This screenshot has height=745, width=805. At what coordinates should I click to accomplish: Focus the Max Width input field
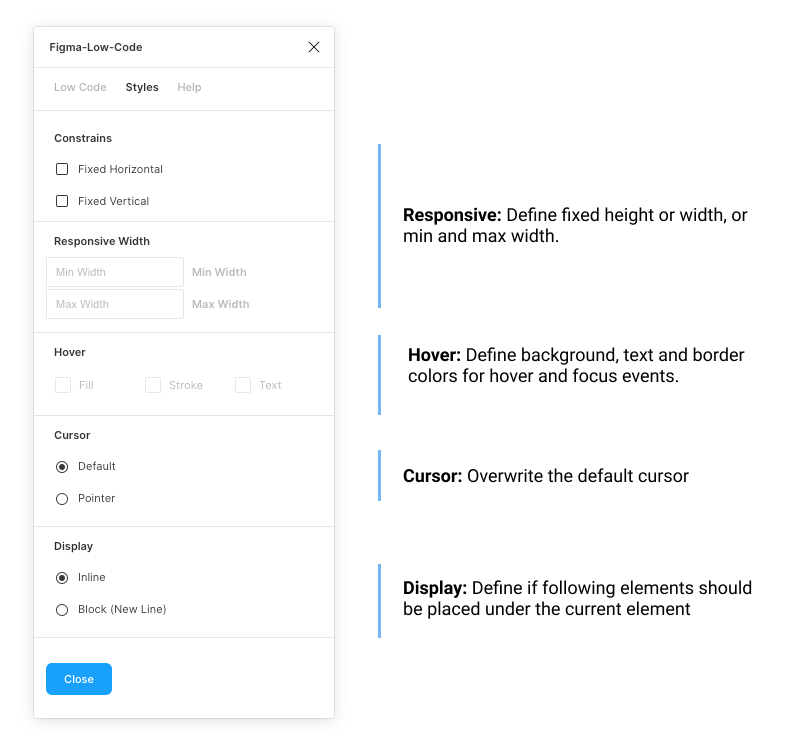115,304
